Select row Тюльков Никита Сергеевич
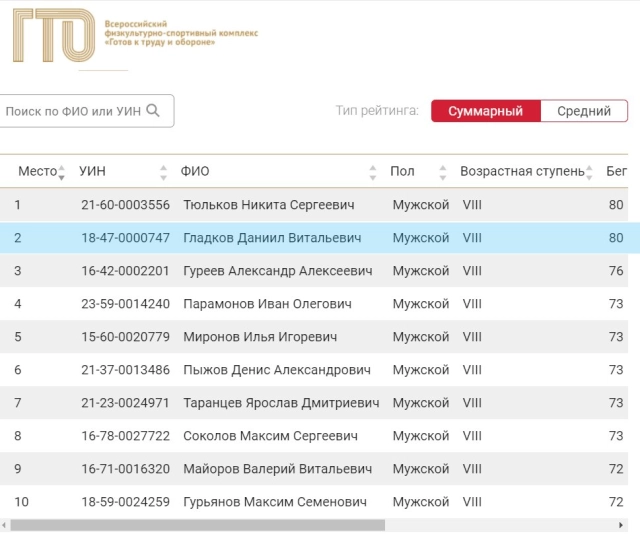The image size is (640, 538). click(x=314, y=205)
